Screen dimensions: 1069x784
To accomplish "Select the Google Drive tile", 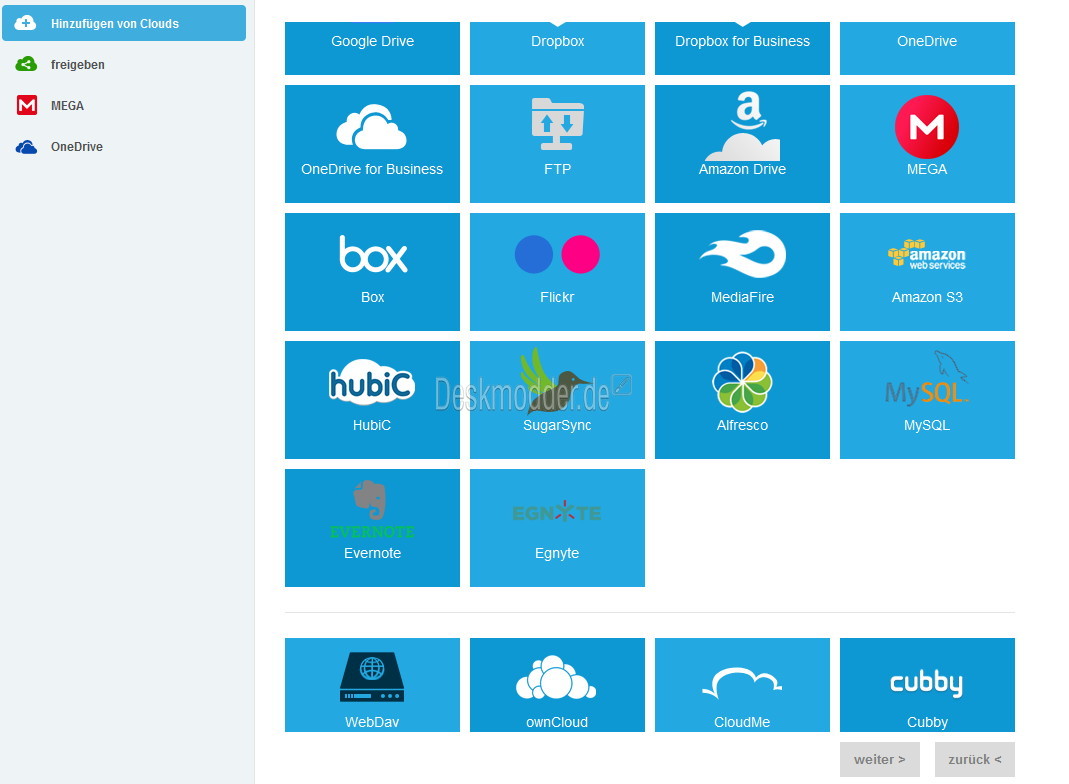I will 372,48.
